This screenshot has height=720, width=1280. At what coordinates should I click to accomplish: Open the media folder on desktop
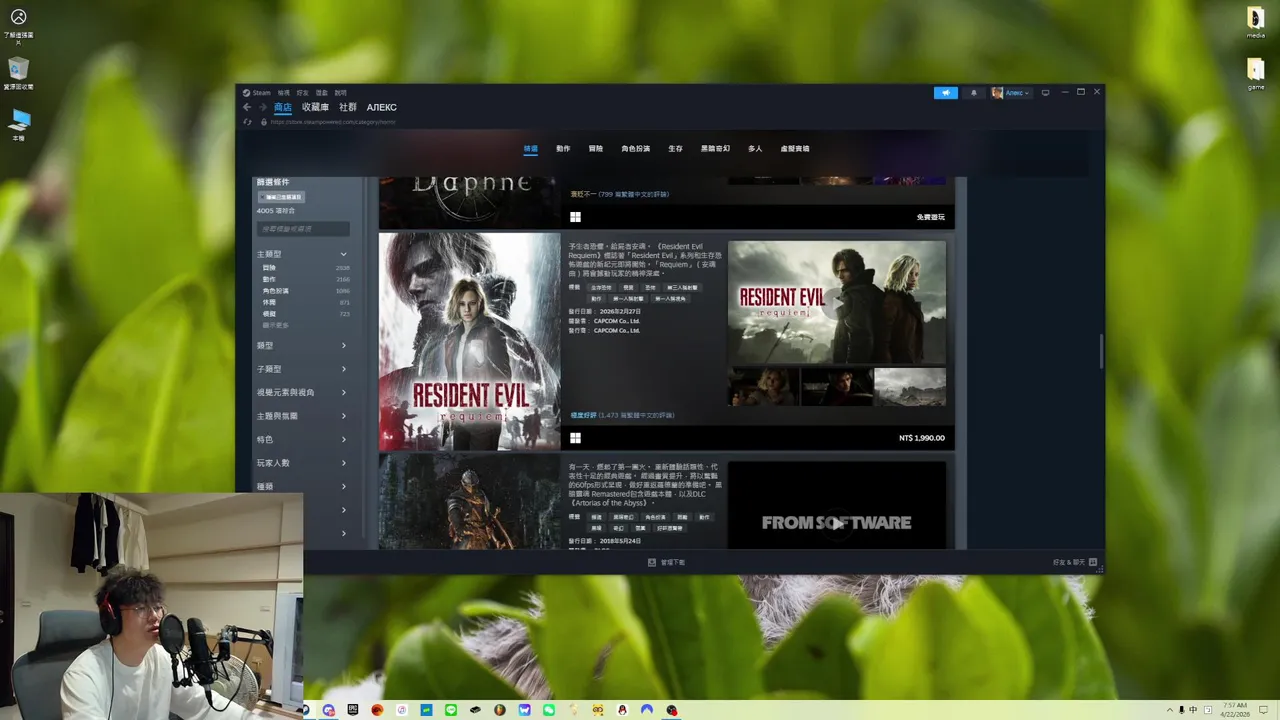coord(1256,23)
